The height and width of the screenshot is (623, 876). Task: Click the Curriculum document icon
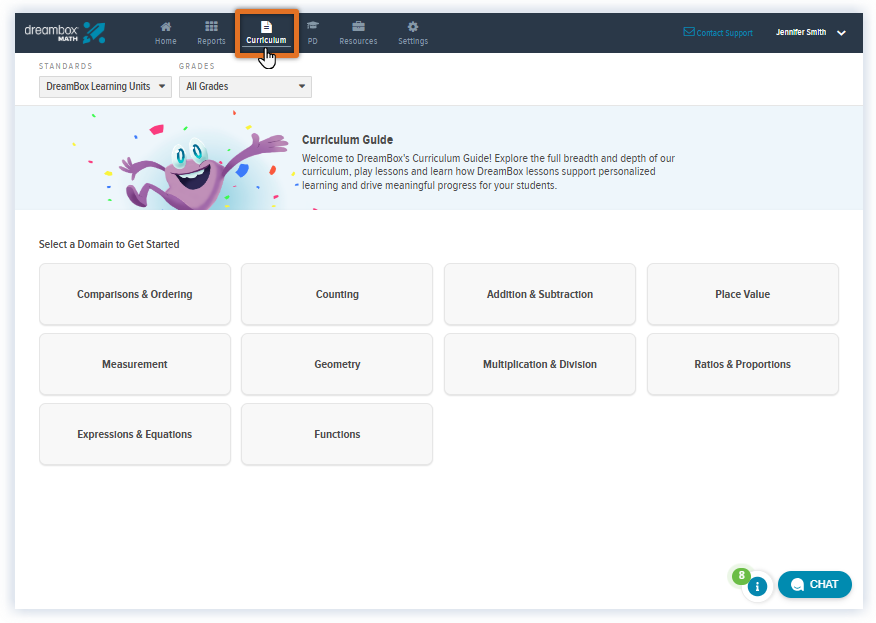[x=266, y=28]
